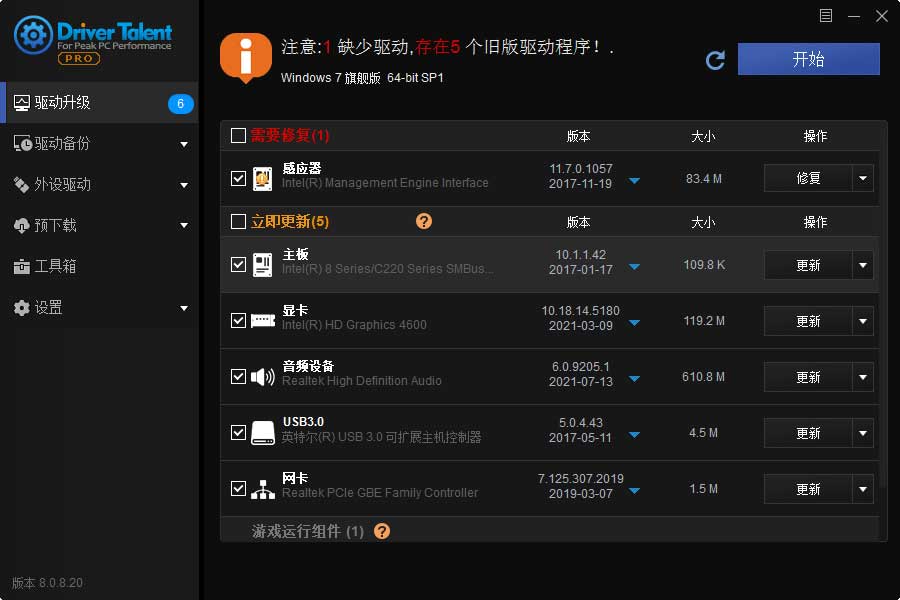Screen dimensions: 900x600
Task: Open version dropdown for 主板 10.1.1.42
Action: point(634,267)
